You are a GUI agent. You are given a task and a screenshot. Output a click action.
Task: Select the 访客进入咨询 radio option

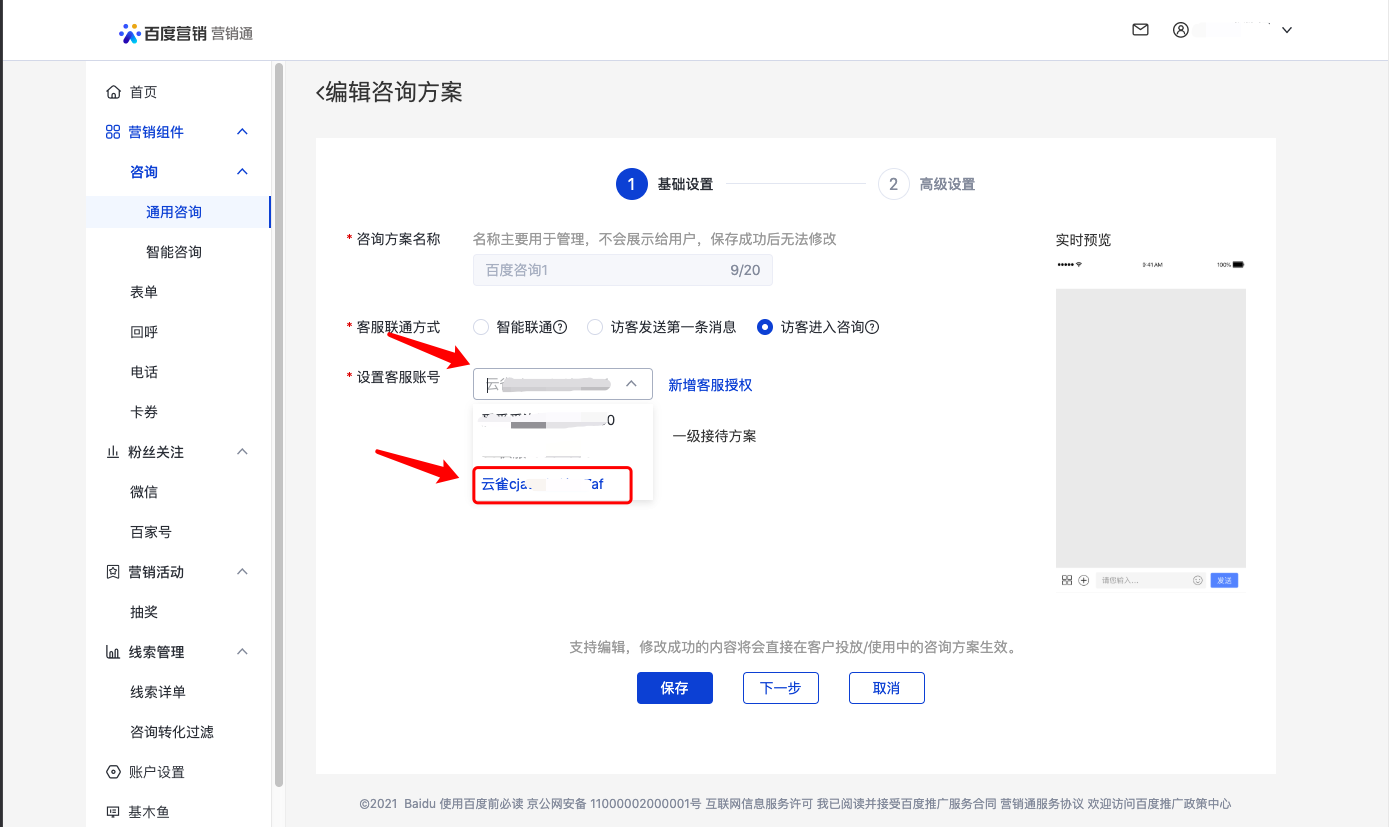[x=763, y=326]
